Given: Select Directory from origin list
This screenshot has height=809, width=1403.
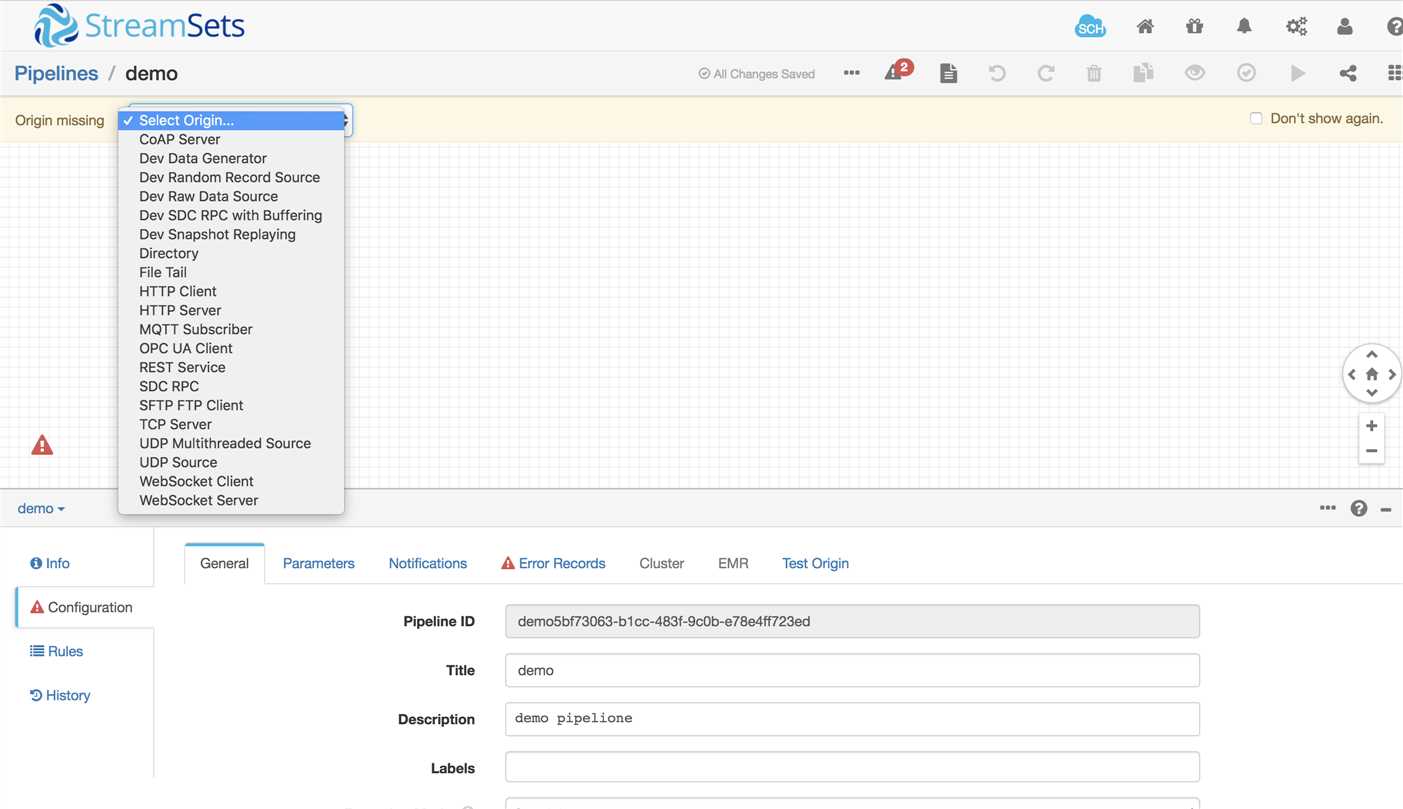Looking at the screenshot, I should tap(231, 253).
